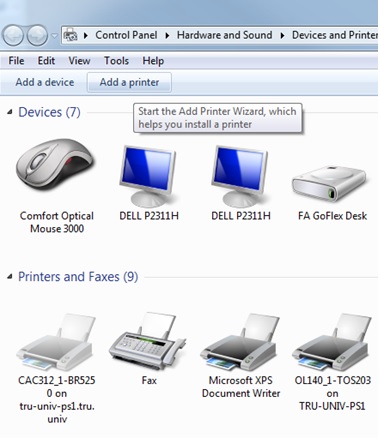Collapse the Printers and Faxes (9) section

(x=10, y=277)
